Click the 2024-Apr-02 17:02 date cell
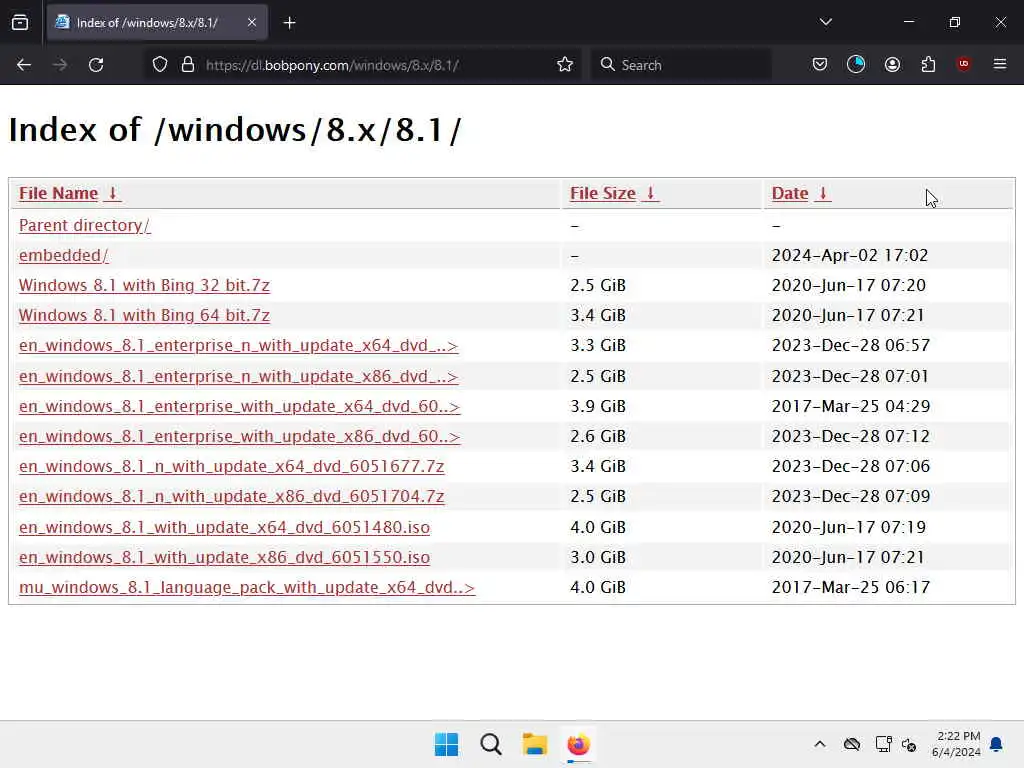The image size is (1024, 768). 850,255
